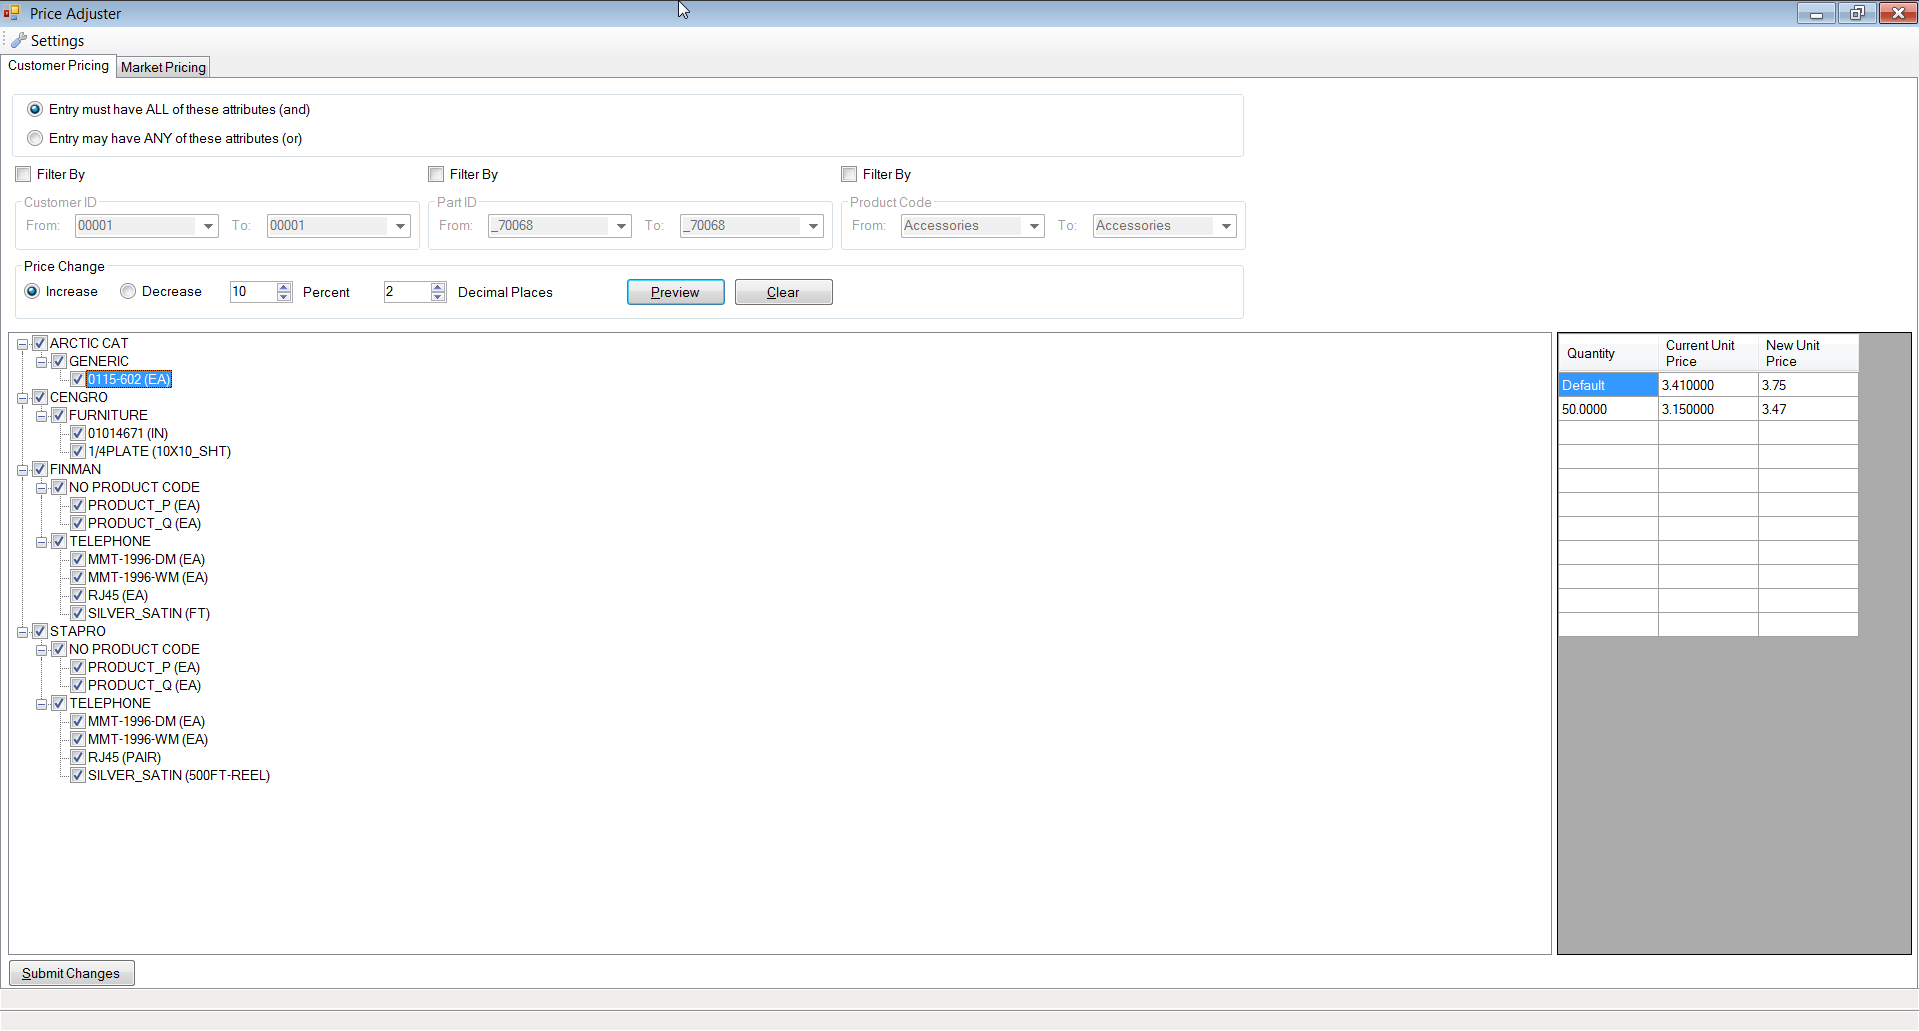Decrease the Decimal Places with down arrow

(438, 297)
